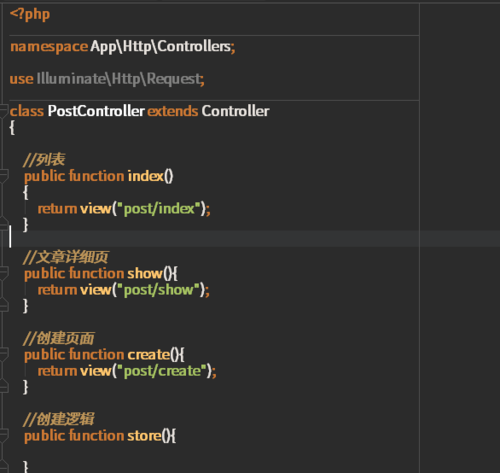Collapse the create() function fold marker
This screenshot has height=473, width=500.
tap(3, 354)
